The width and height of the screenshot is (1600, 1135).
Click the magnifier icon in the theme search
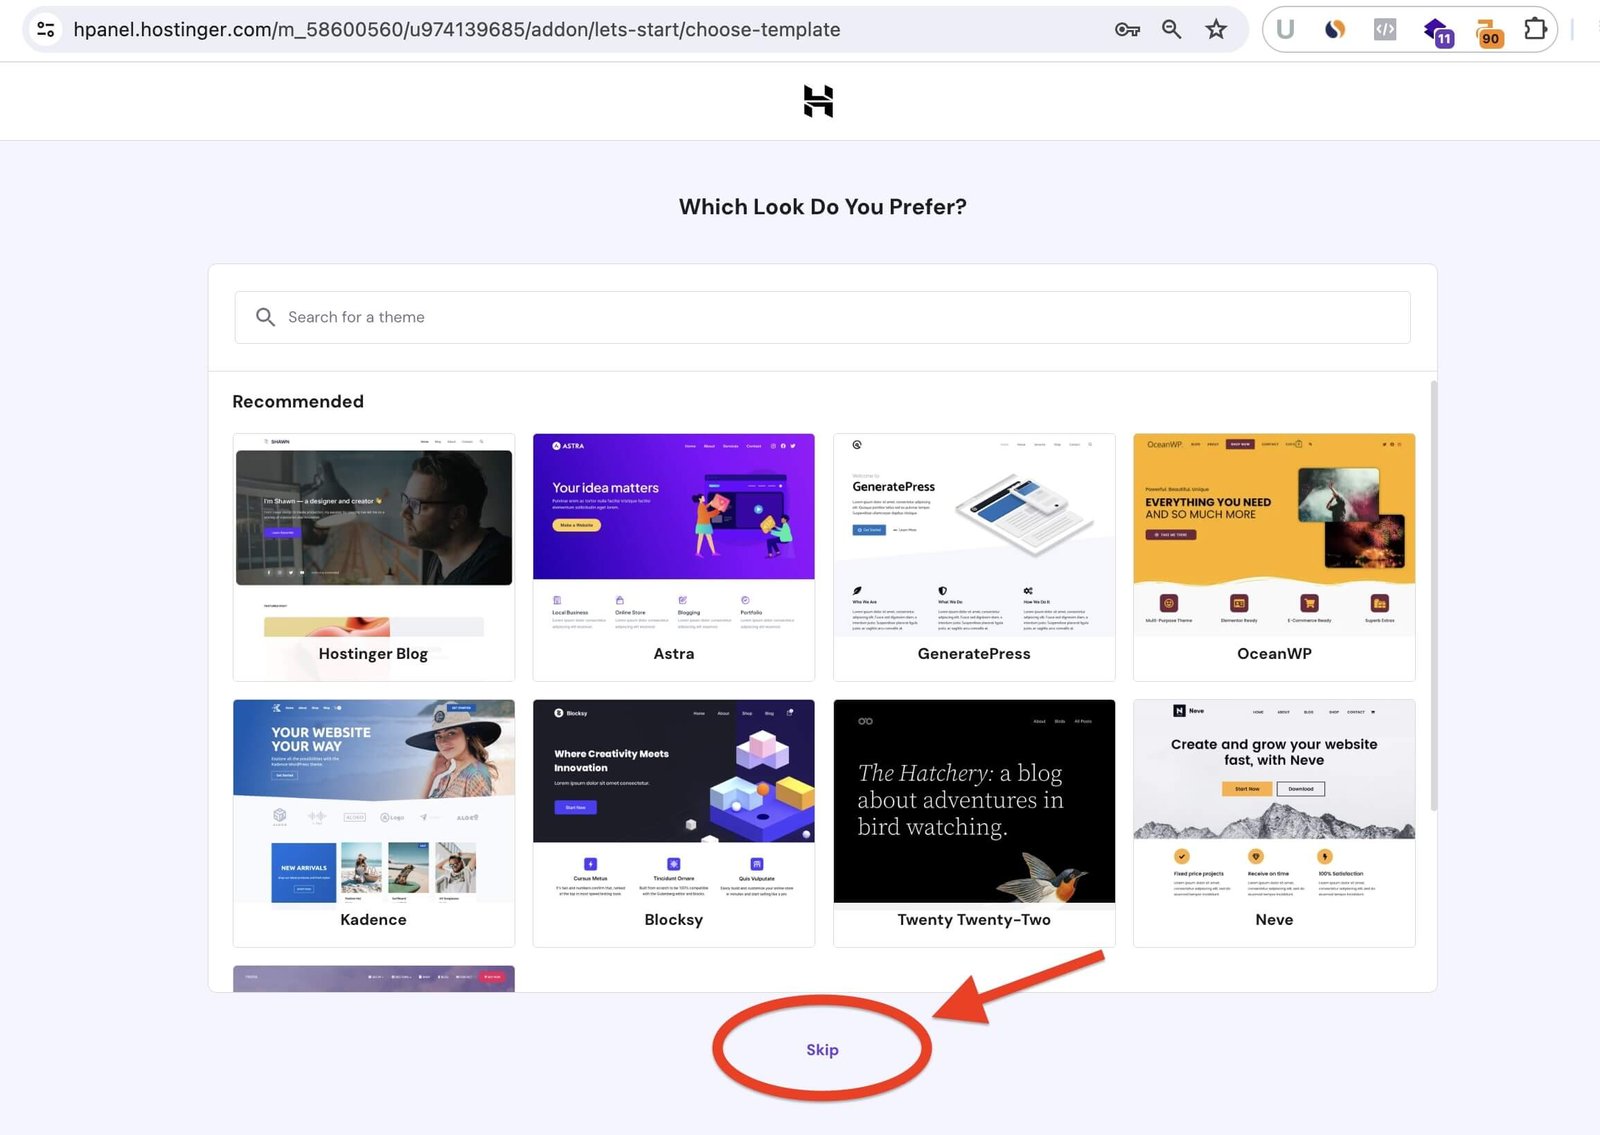[x=265, y=317]
